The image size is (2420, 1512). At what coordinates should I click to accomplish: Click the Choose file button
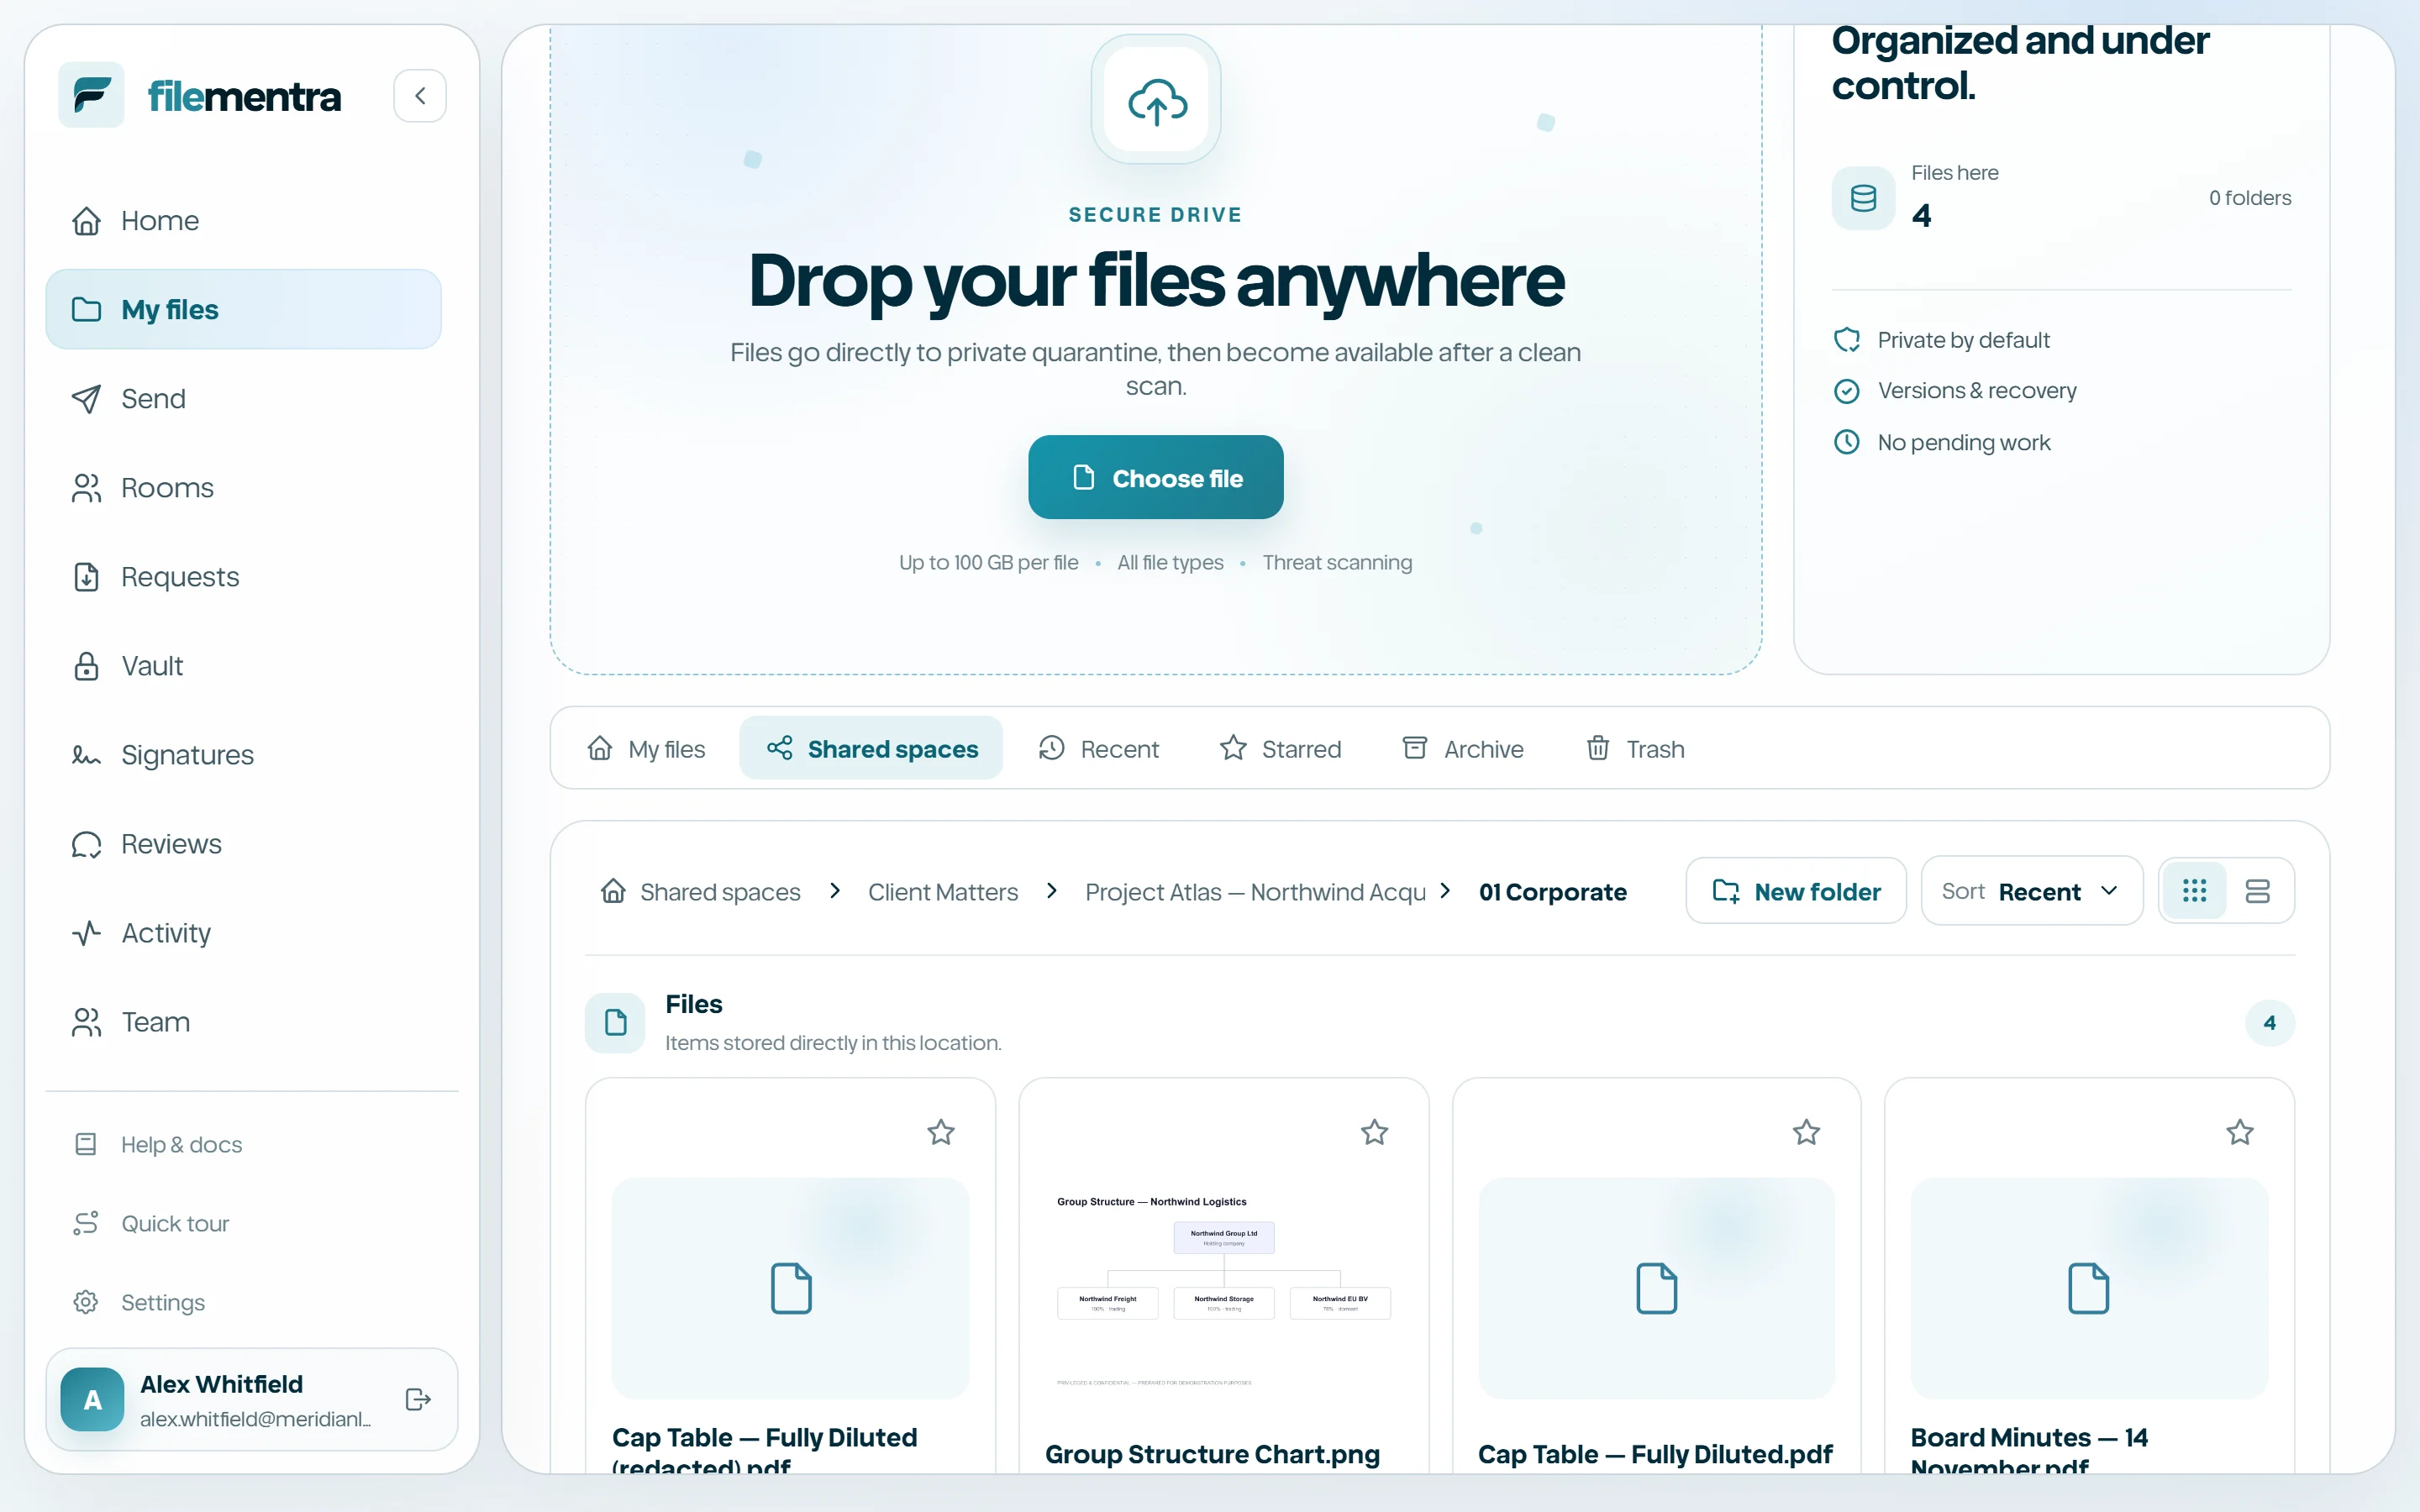tap(1156, 478)
